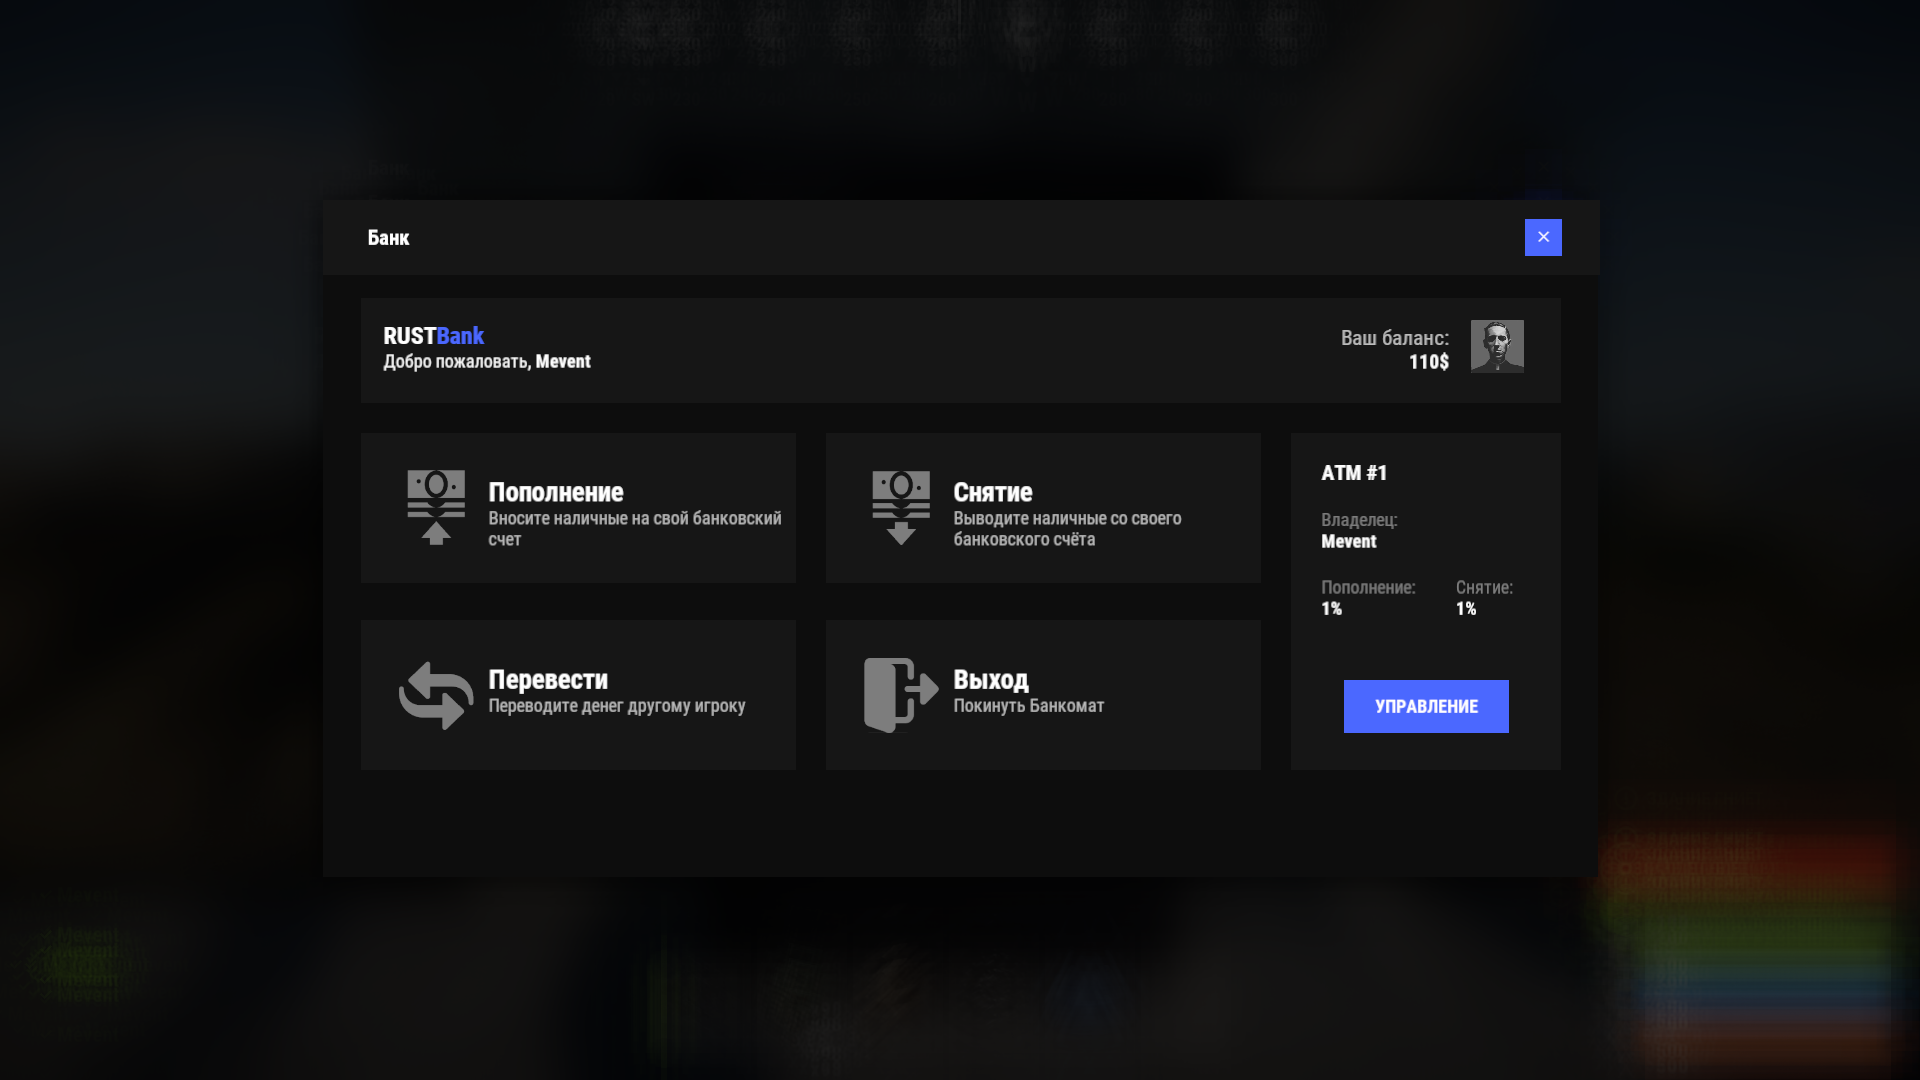Click the Пополнение 1% fee value
The height and width of the screenshot is (1080, 1920).
pos(1331,609)
